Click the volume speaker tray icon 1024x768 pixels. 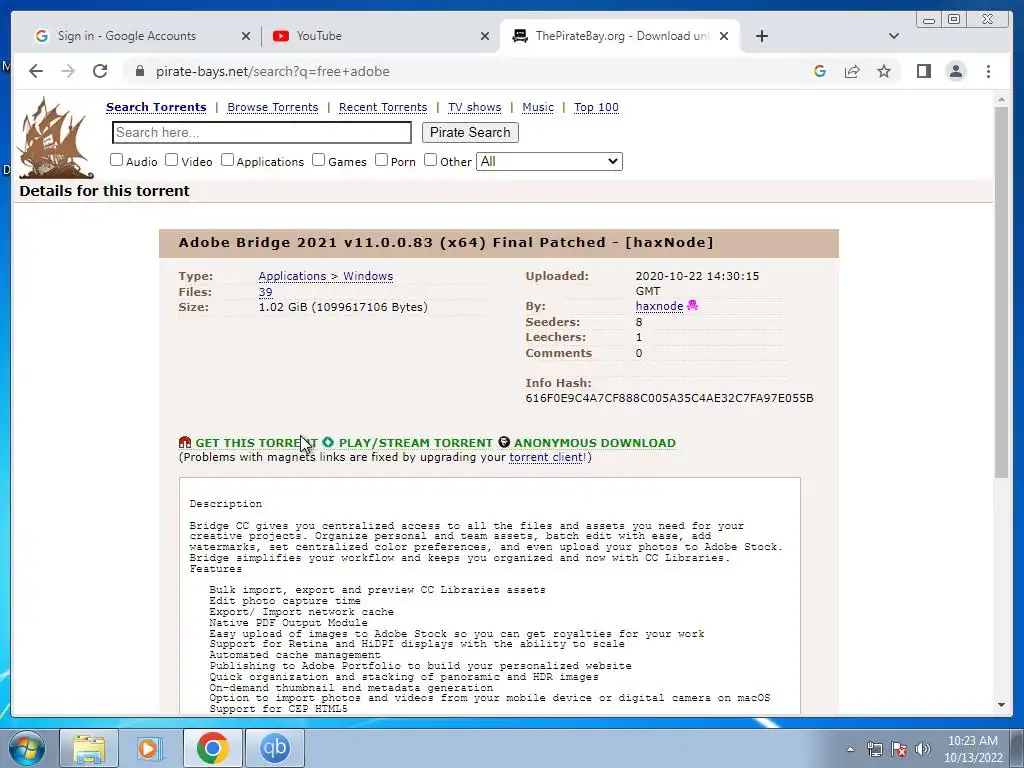pyautogui.click(x=922, y=749)
